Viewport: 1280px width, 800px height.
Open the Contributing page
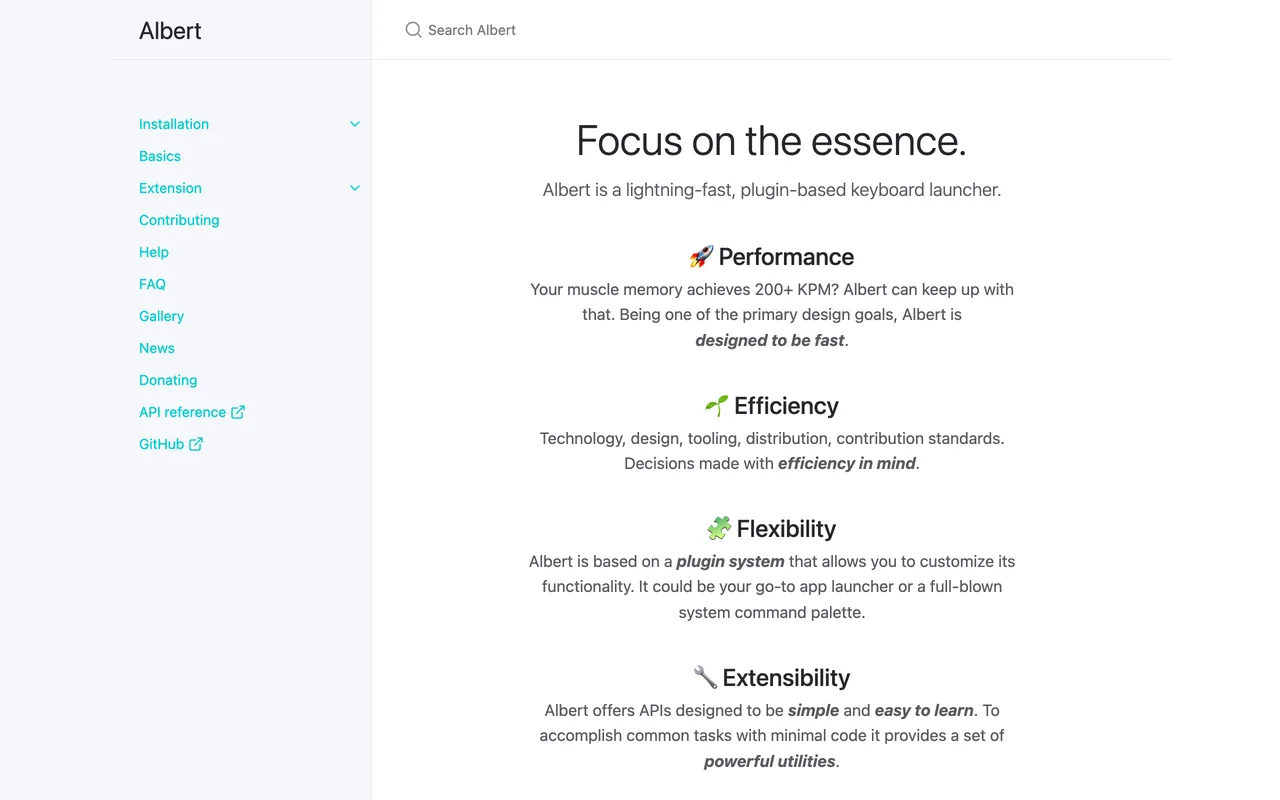point(179,220)
